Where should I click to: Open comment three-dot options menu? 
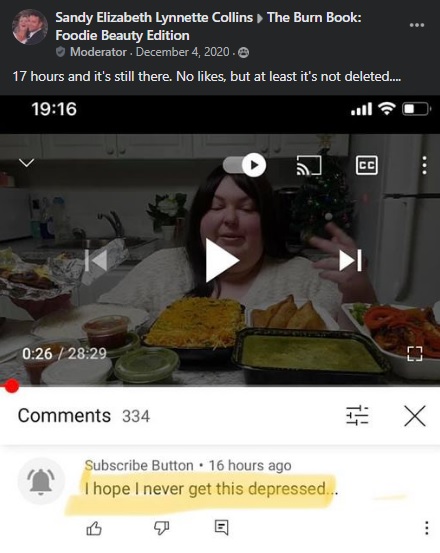[x=427, y=528]
